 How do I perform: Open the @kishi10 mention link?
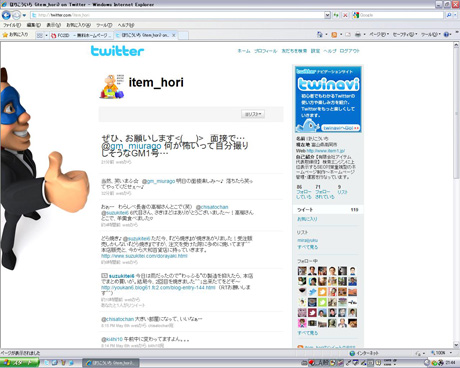(x=112, y=339)
